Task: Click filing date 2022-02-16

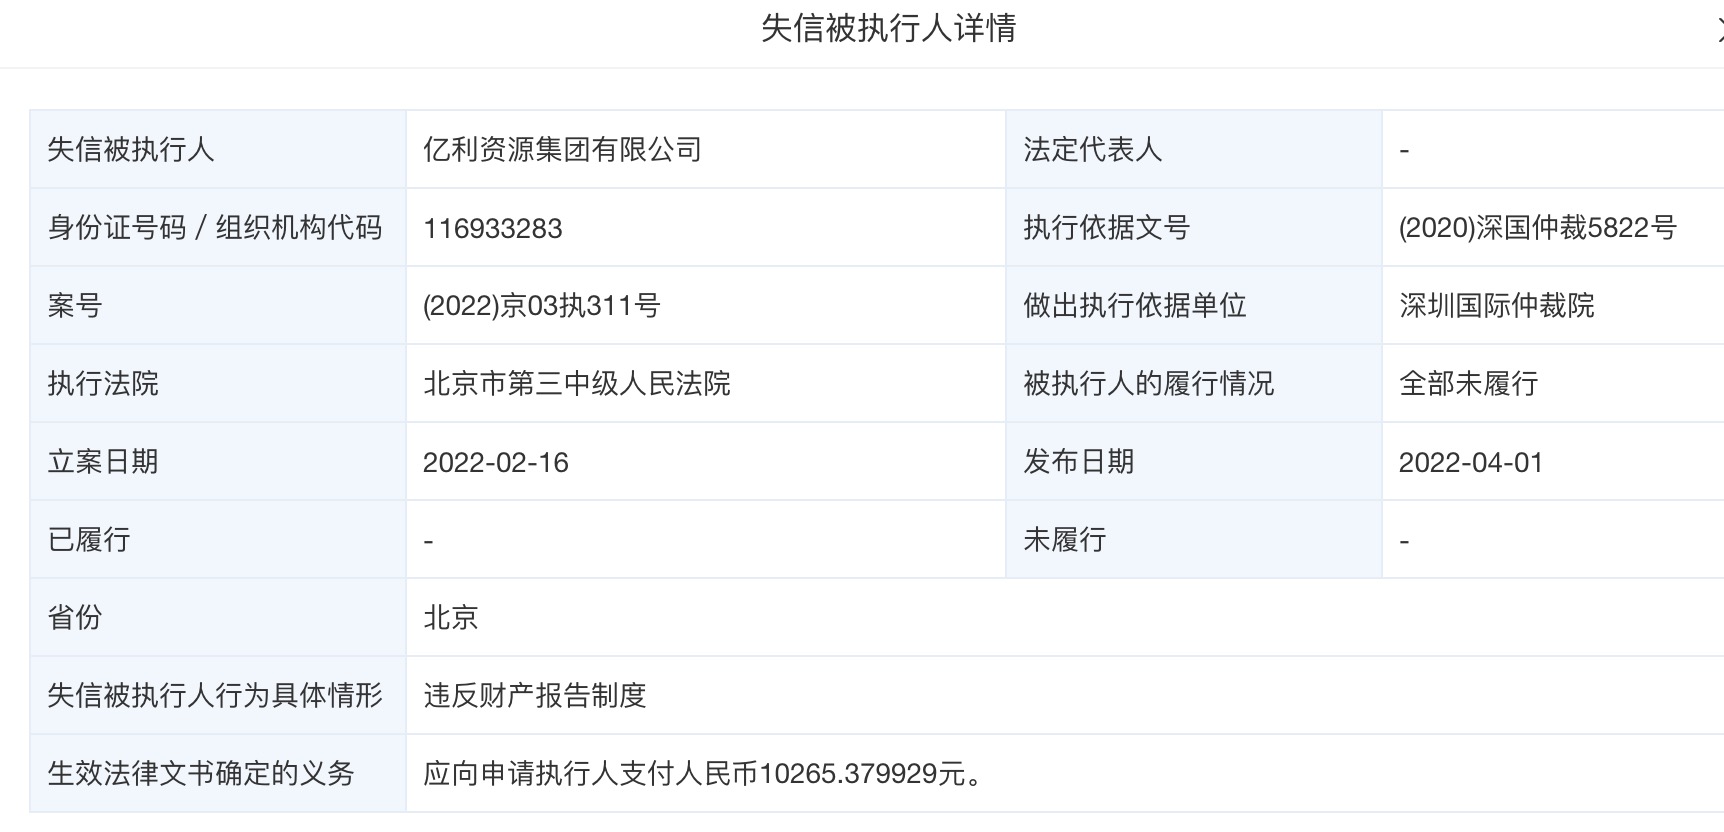Action: click(x=496, y=462)
